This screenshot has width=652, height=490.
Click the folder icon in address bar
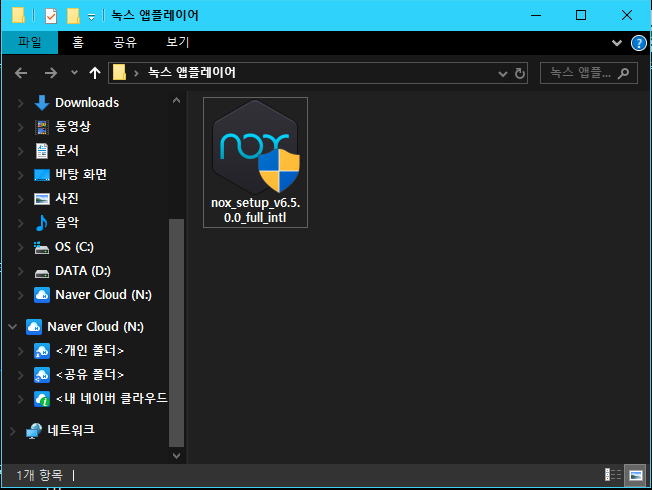tap(119, 72)
